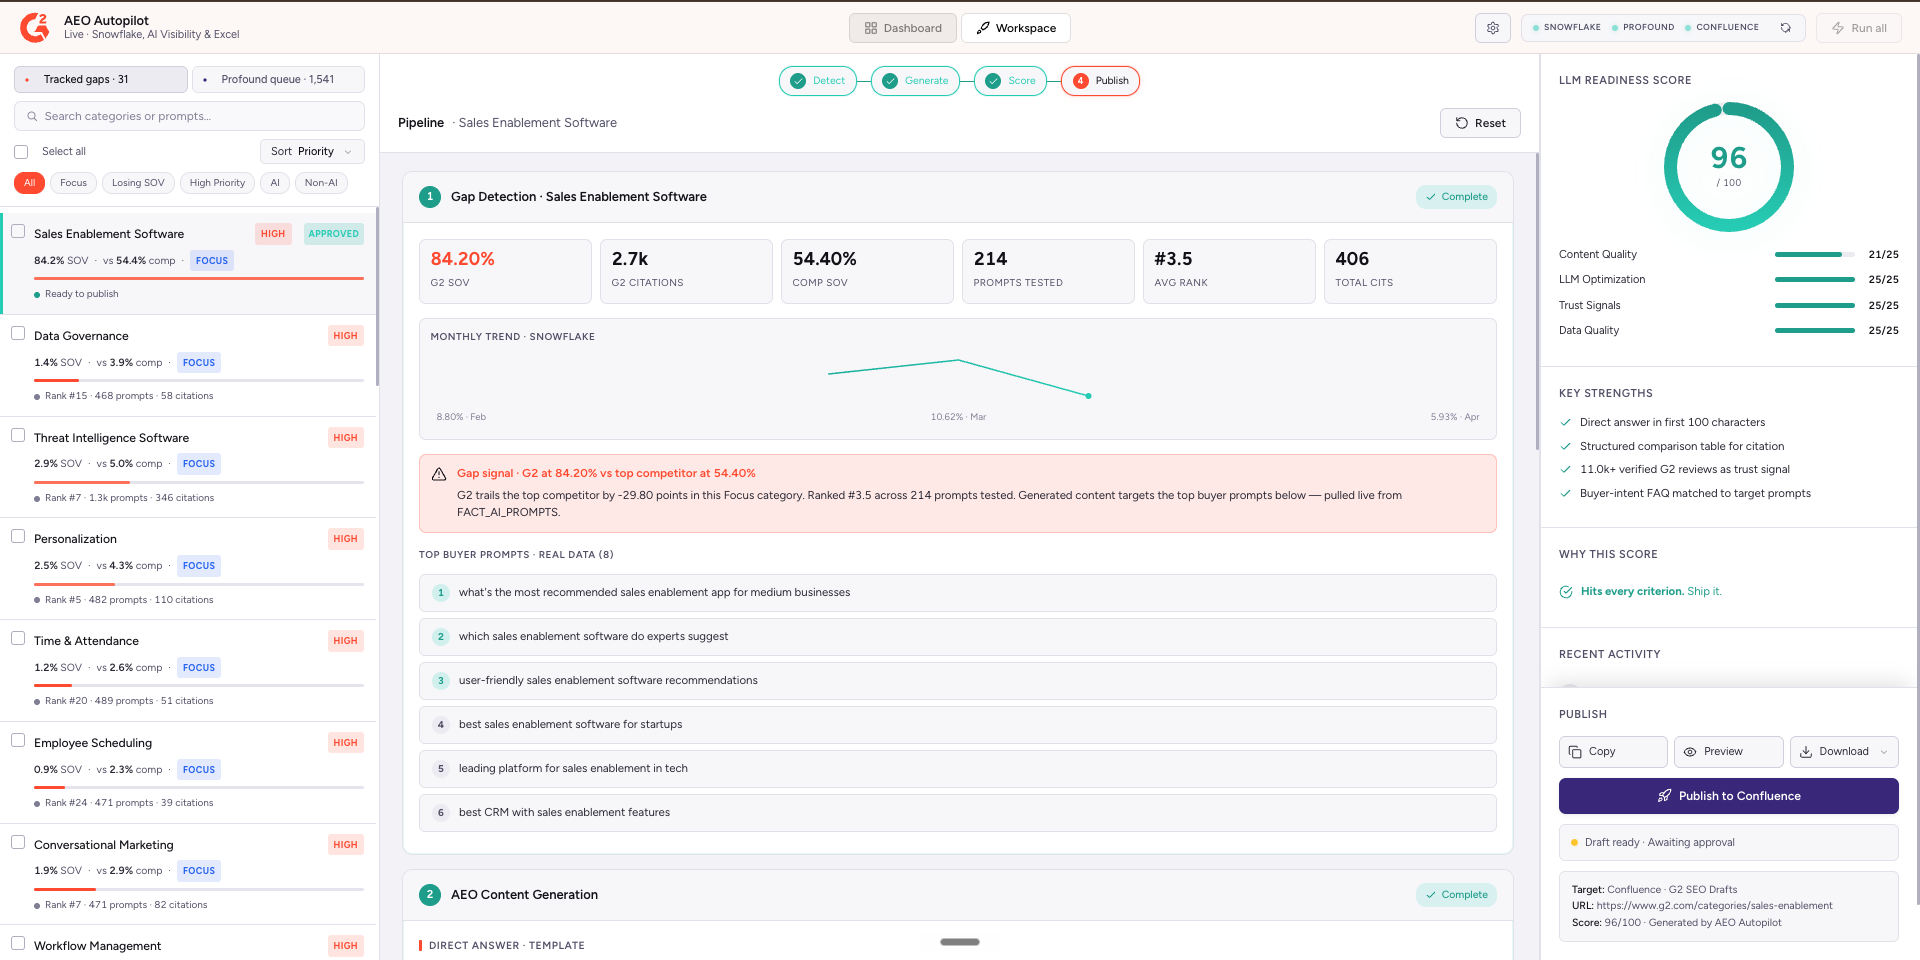Check the Conversational Marketing checkbox
The height and width of the screenshot is (960, 1920).
(18, 842)
